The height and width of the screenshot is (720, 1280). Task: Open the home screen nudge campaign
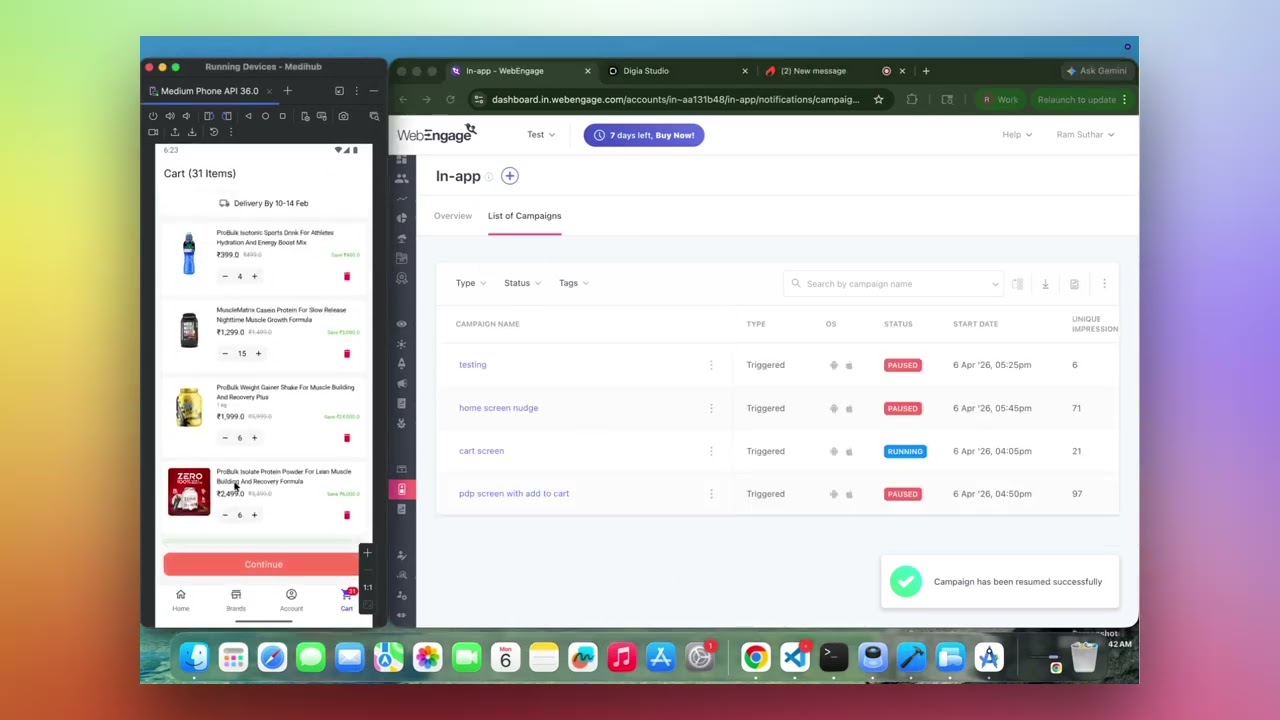click(498, 408)
